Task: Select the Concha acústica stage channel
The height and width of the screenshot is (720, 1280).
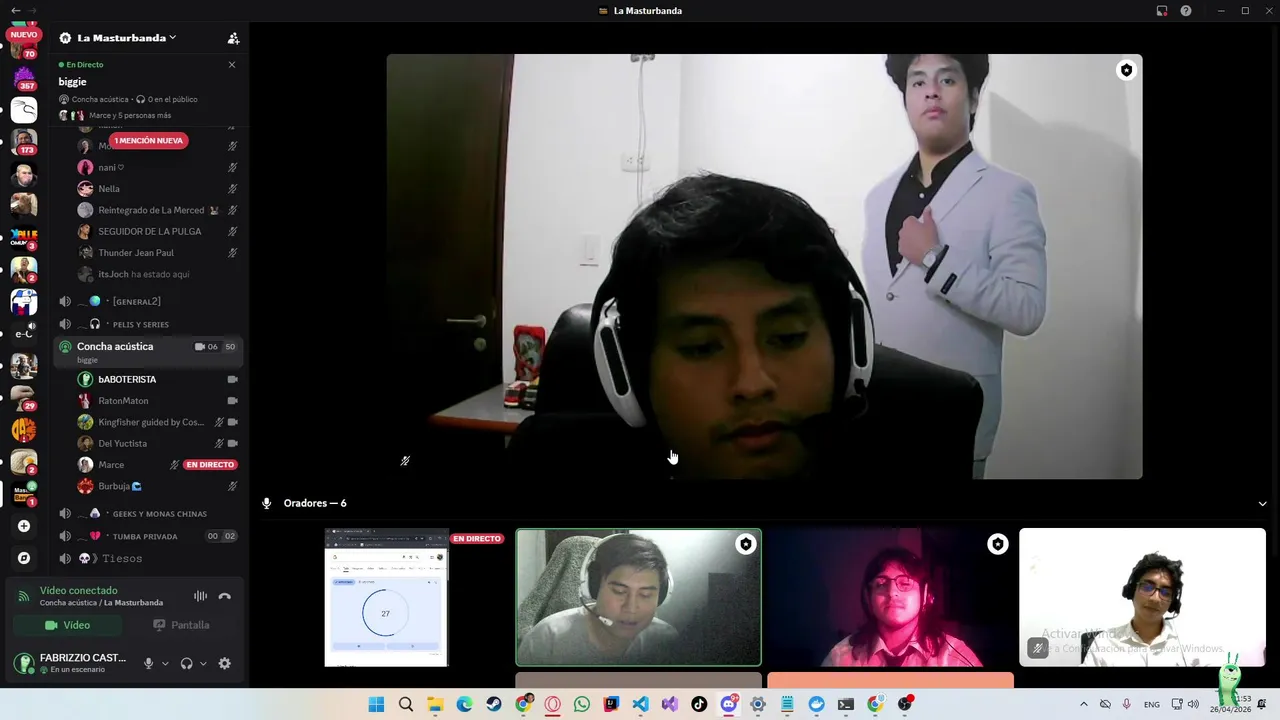Action: pos(147,350)
